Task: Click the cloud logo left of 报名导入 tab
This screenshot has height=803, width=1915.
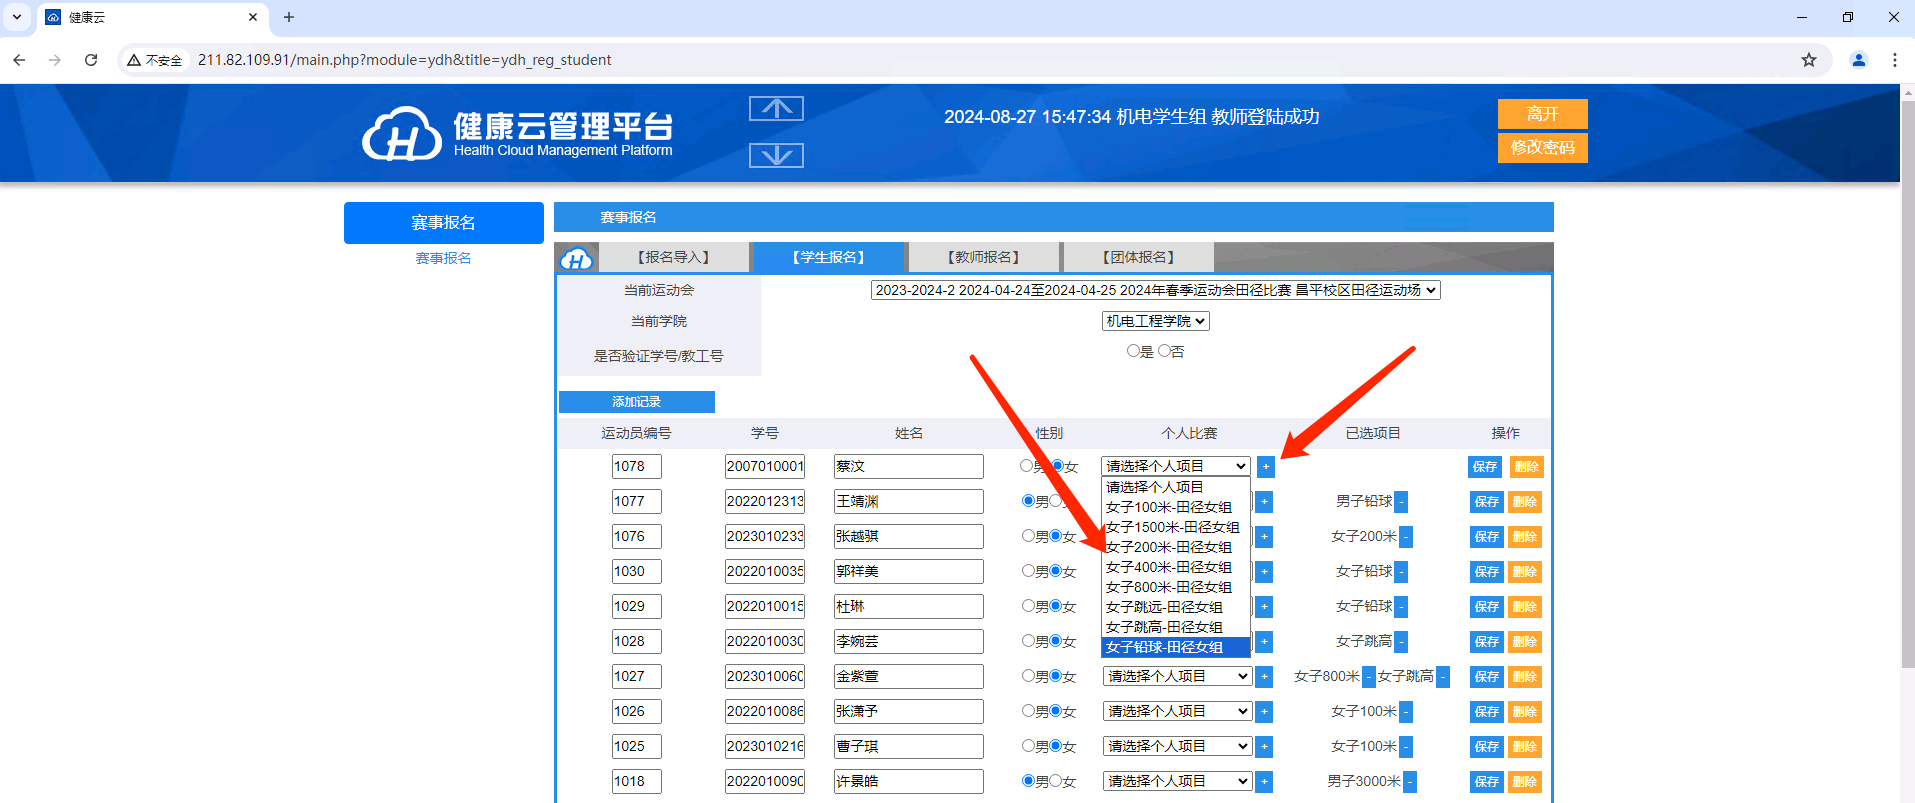Action: (x=576, y=259)
